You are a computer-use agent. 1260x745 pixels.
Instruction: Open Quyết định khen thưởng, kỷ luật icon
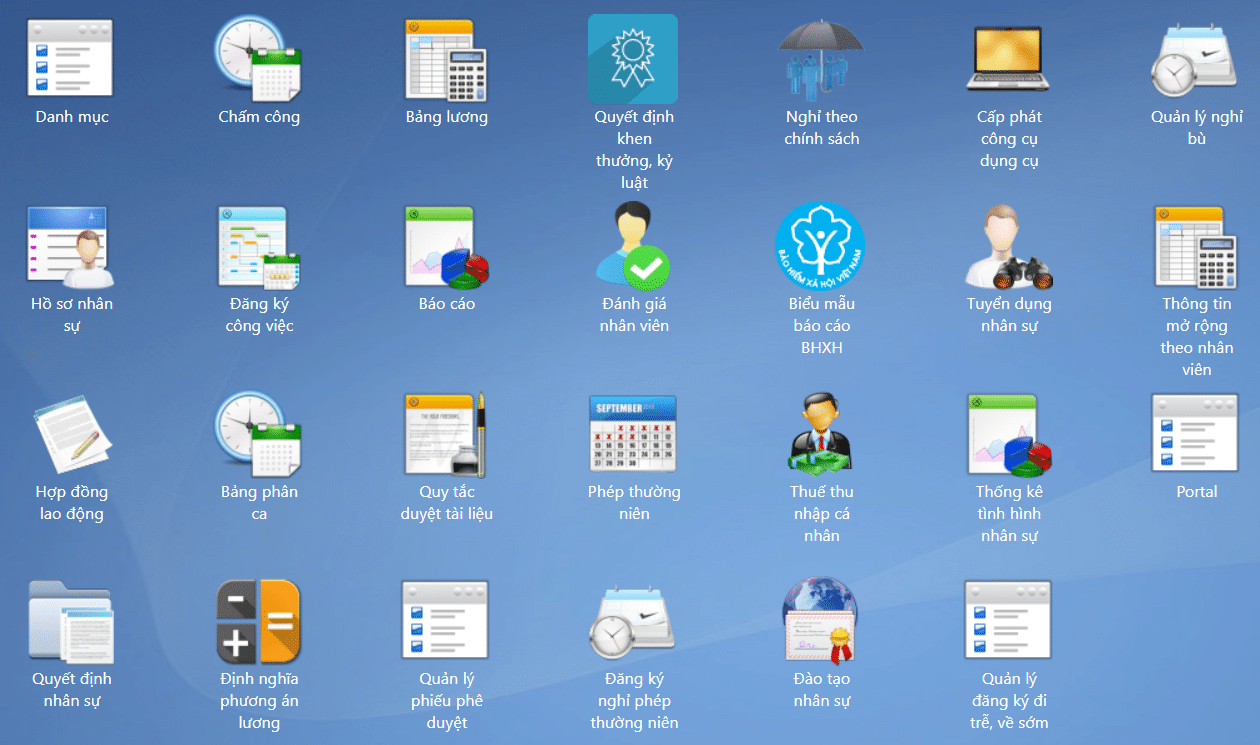(x=633, y=59)
